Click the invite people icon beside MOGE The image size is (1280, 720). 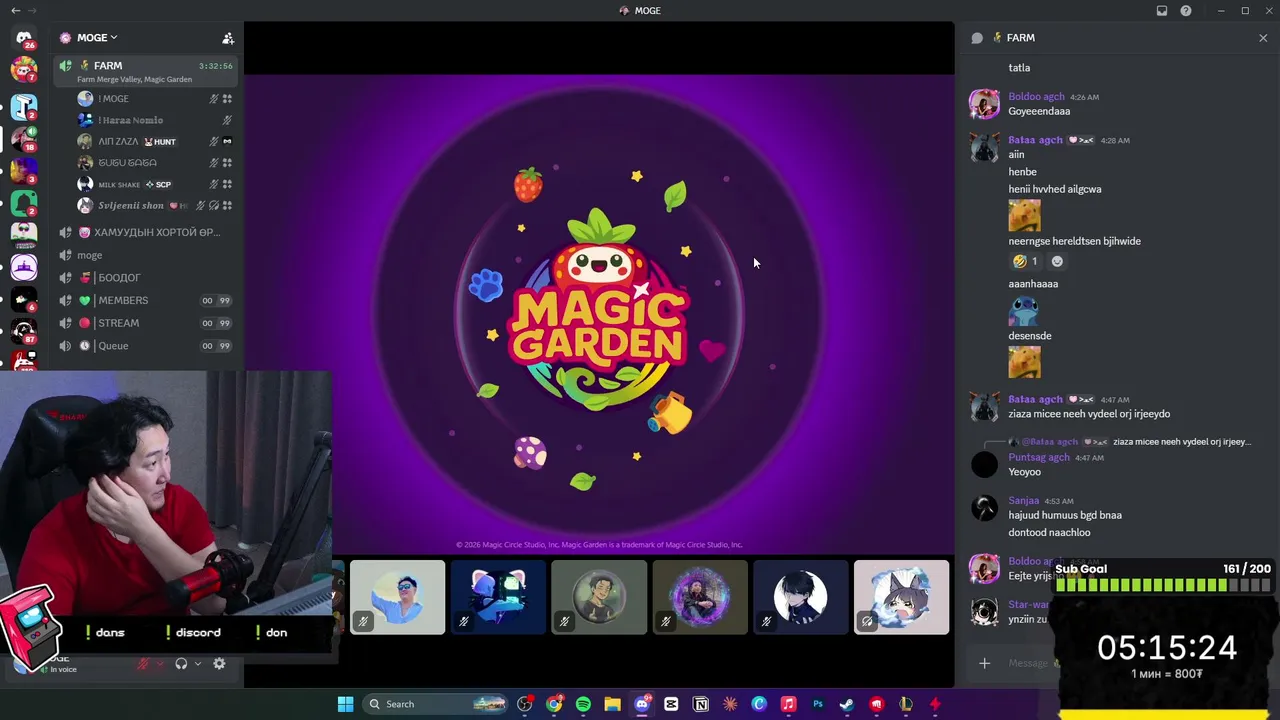[x=228, y=38]
